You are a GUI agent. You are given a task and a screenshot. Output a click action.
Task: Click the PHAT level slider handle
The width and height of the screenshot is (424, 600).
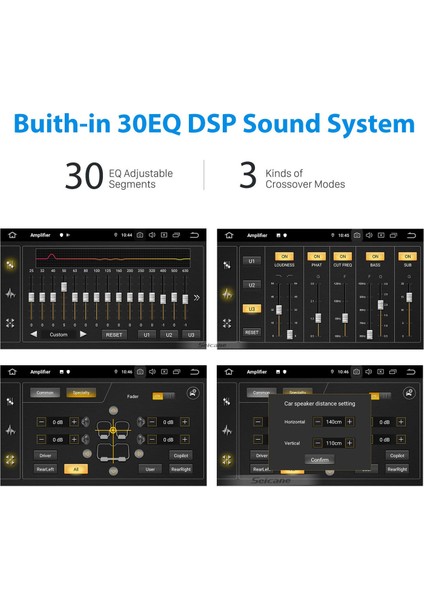click(318, 318)
